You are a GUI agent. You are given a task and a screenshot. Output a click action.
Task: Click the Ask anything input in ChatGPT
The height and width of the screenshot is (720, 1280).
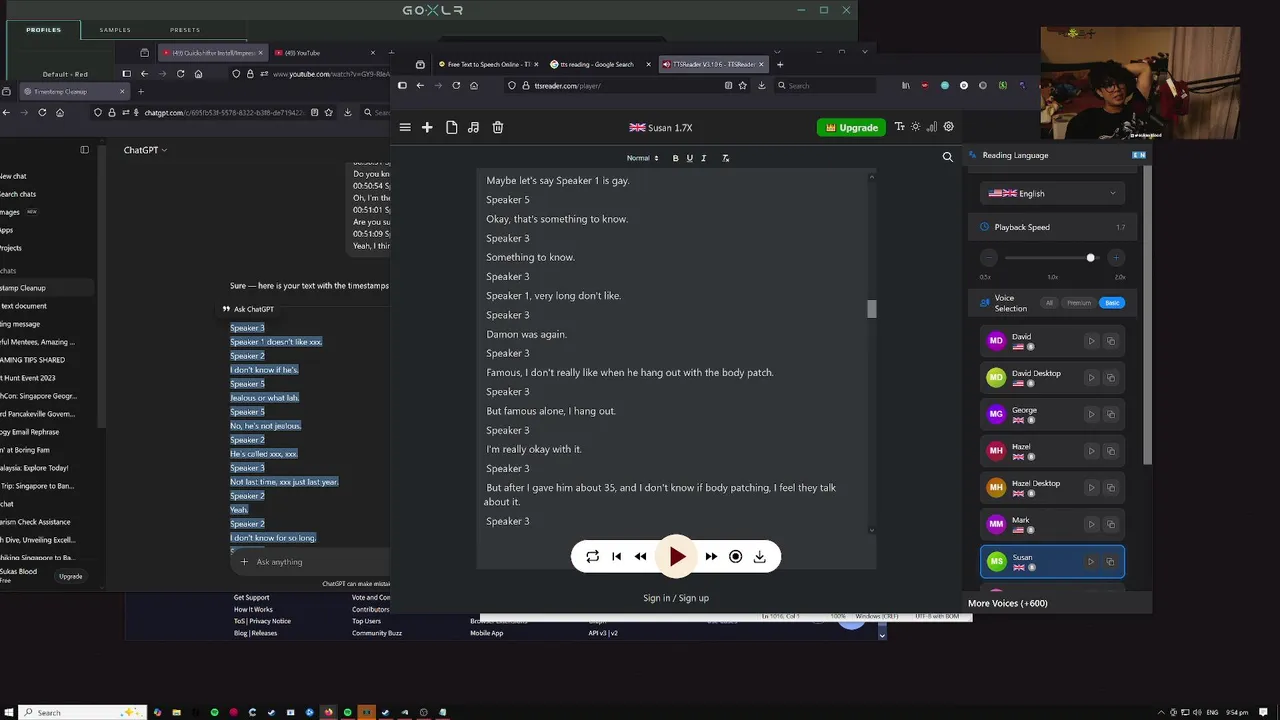(x=310, y=562)
